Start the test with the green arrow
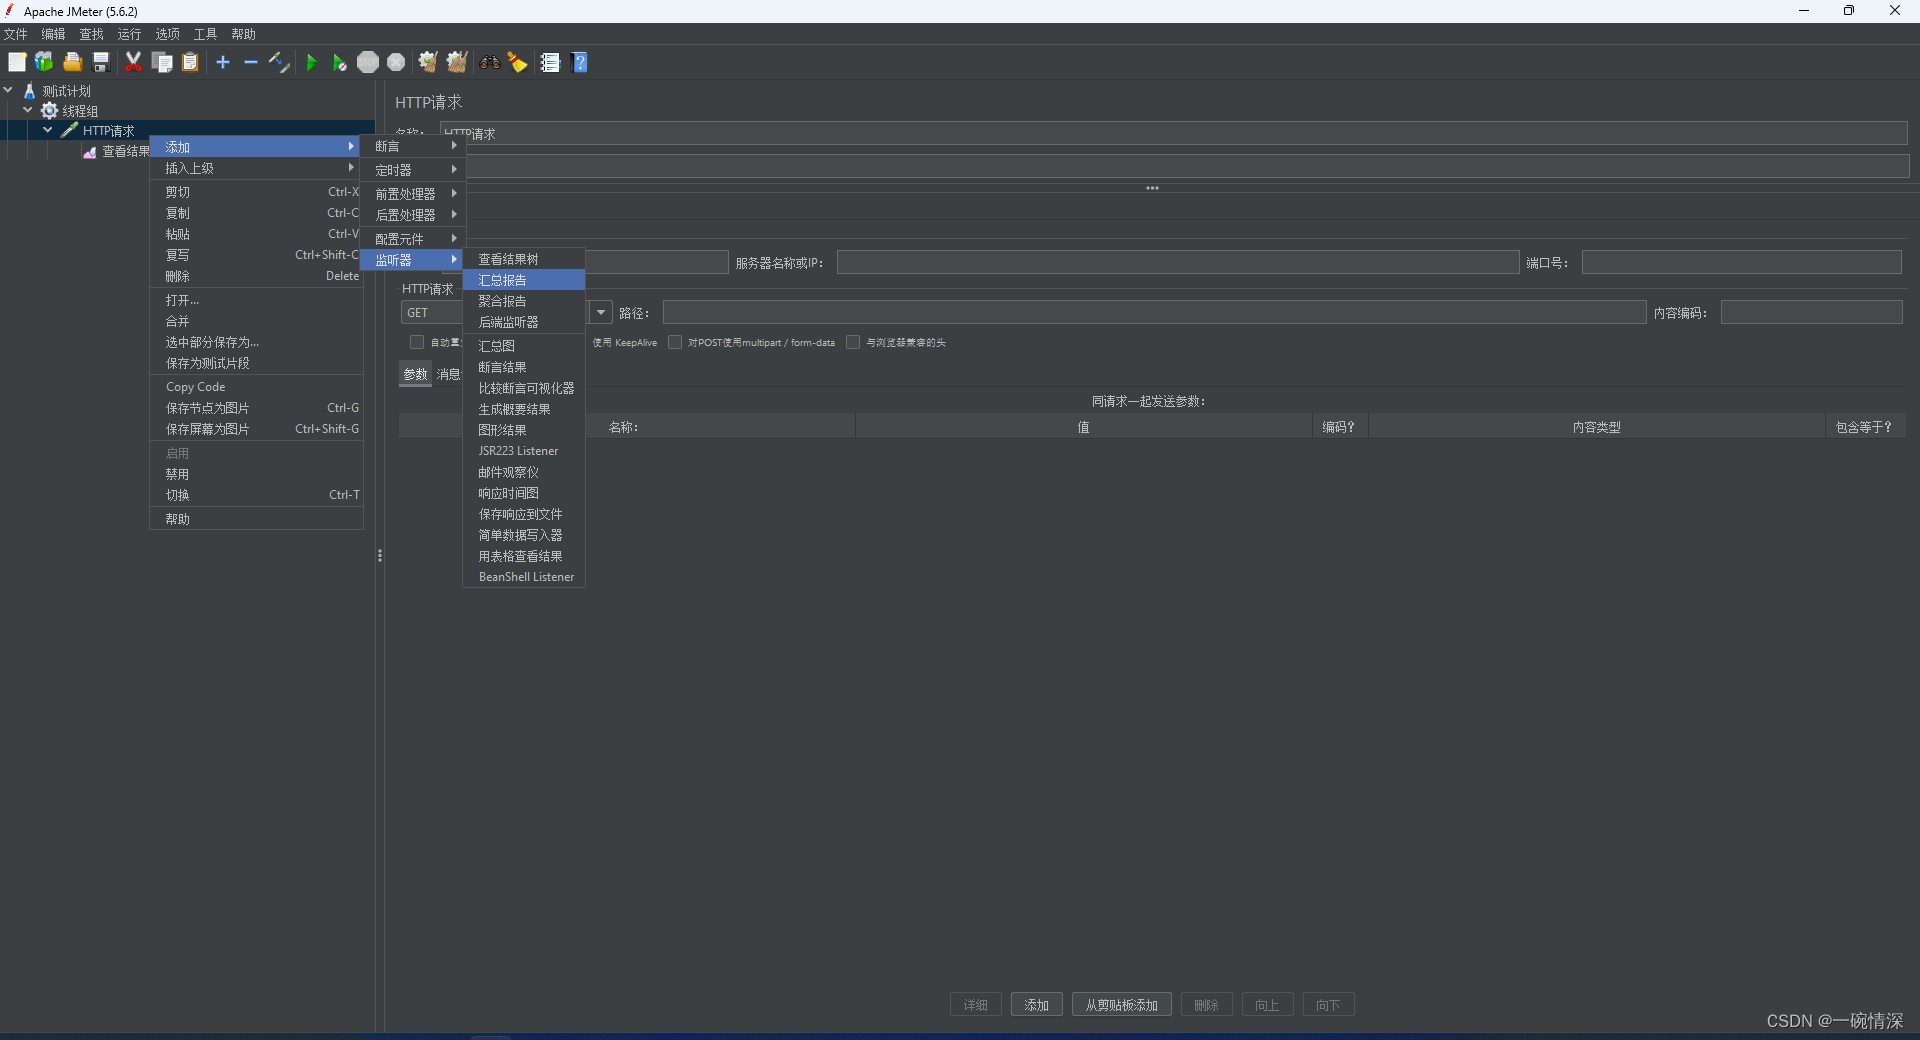This screenshot has height=1040, width=1920. [x=311, y=62]
